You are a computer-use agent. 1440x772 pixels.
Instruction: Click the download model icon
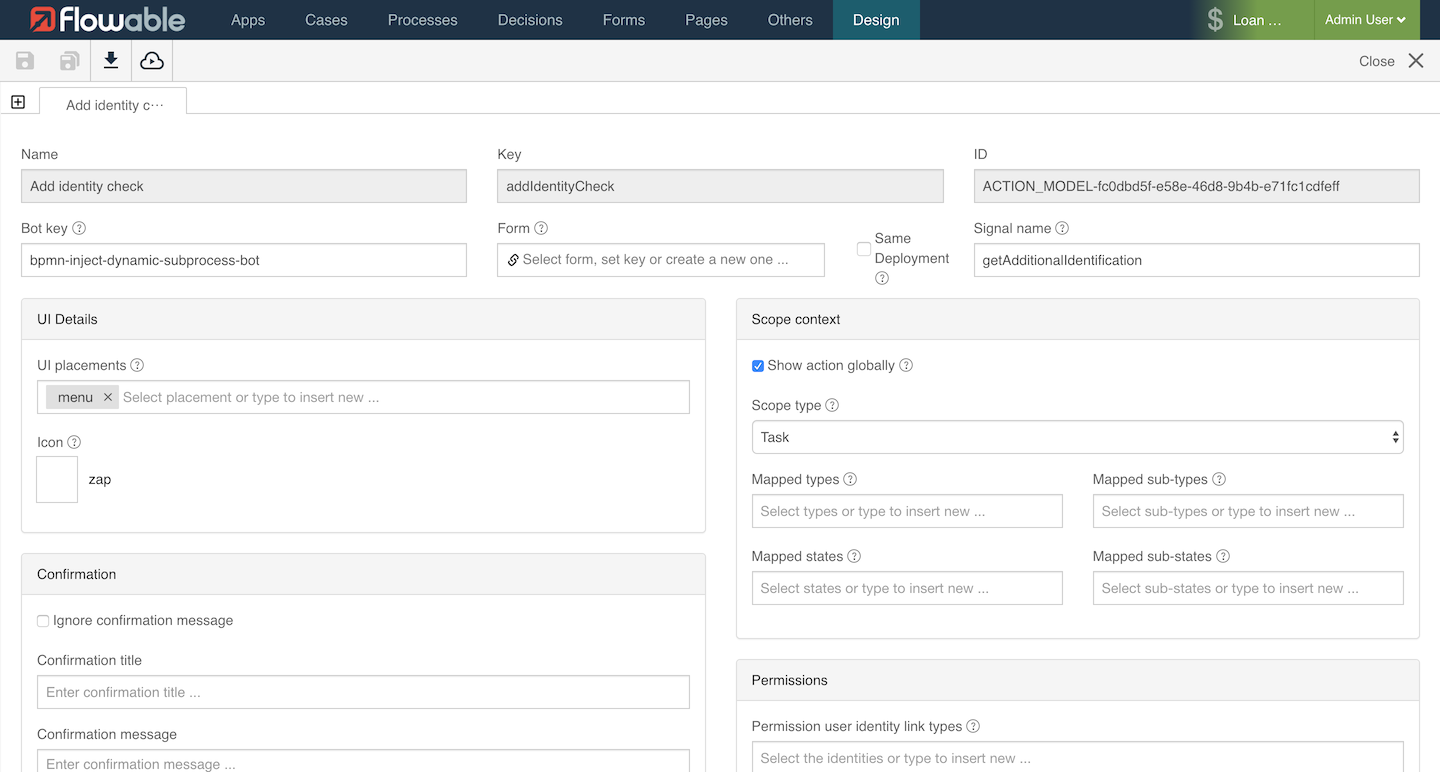111,61
